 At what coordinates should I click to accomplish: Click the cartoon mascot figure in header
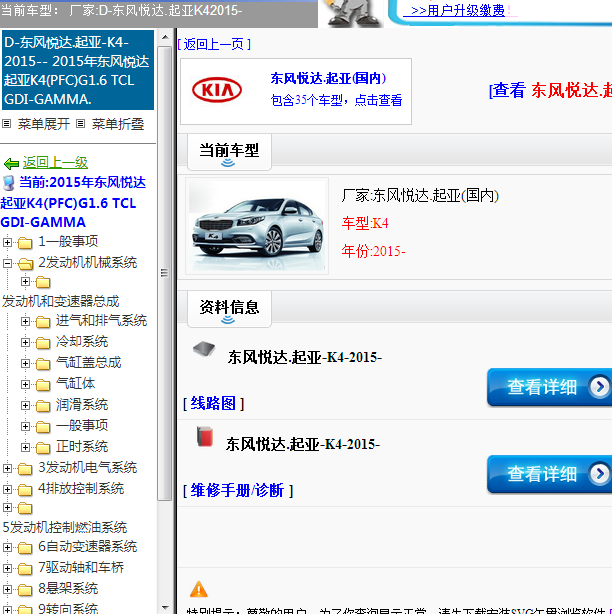click(351, 13)
